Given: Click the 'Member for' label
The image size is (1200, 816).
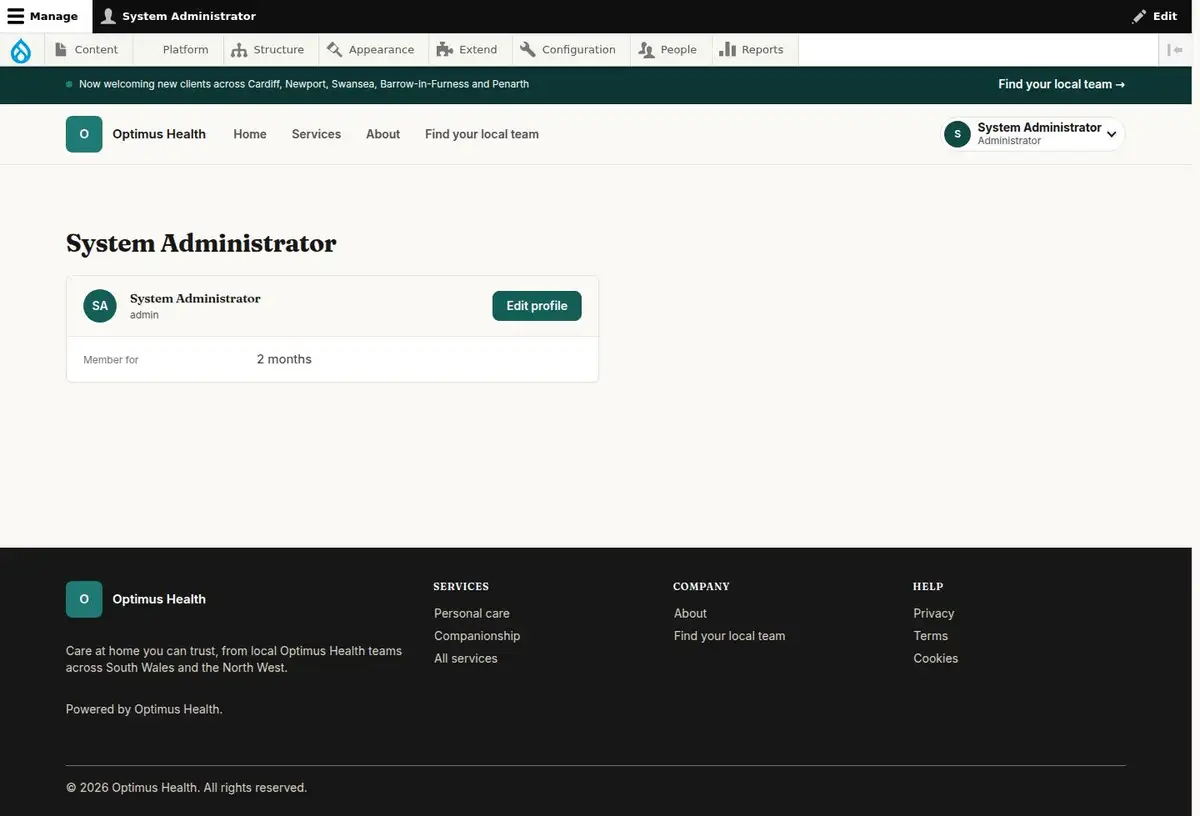Looking at the screenshot, I should [111, 360].
